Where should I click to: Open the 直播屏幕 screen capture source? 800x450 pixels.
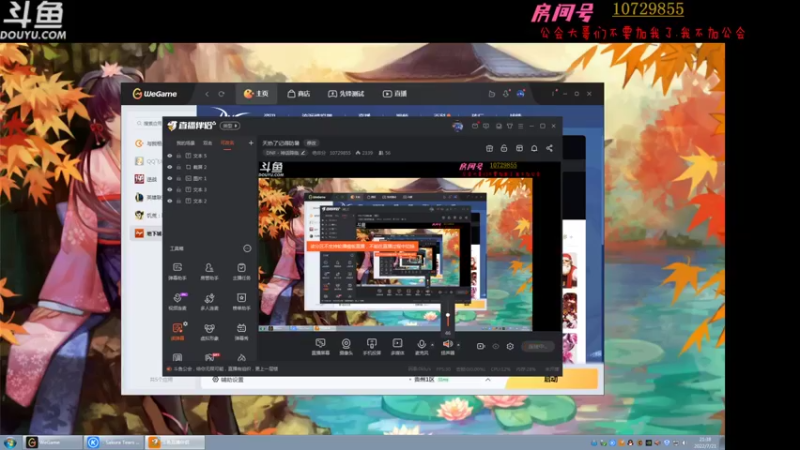click(x=320, y=346)
